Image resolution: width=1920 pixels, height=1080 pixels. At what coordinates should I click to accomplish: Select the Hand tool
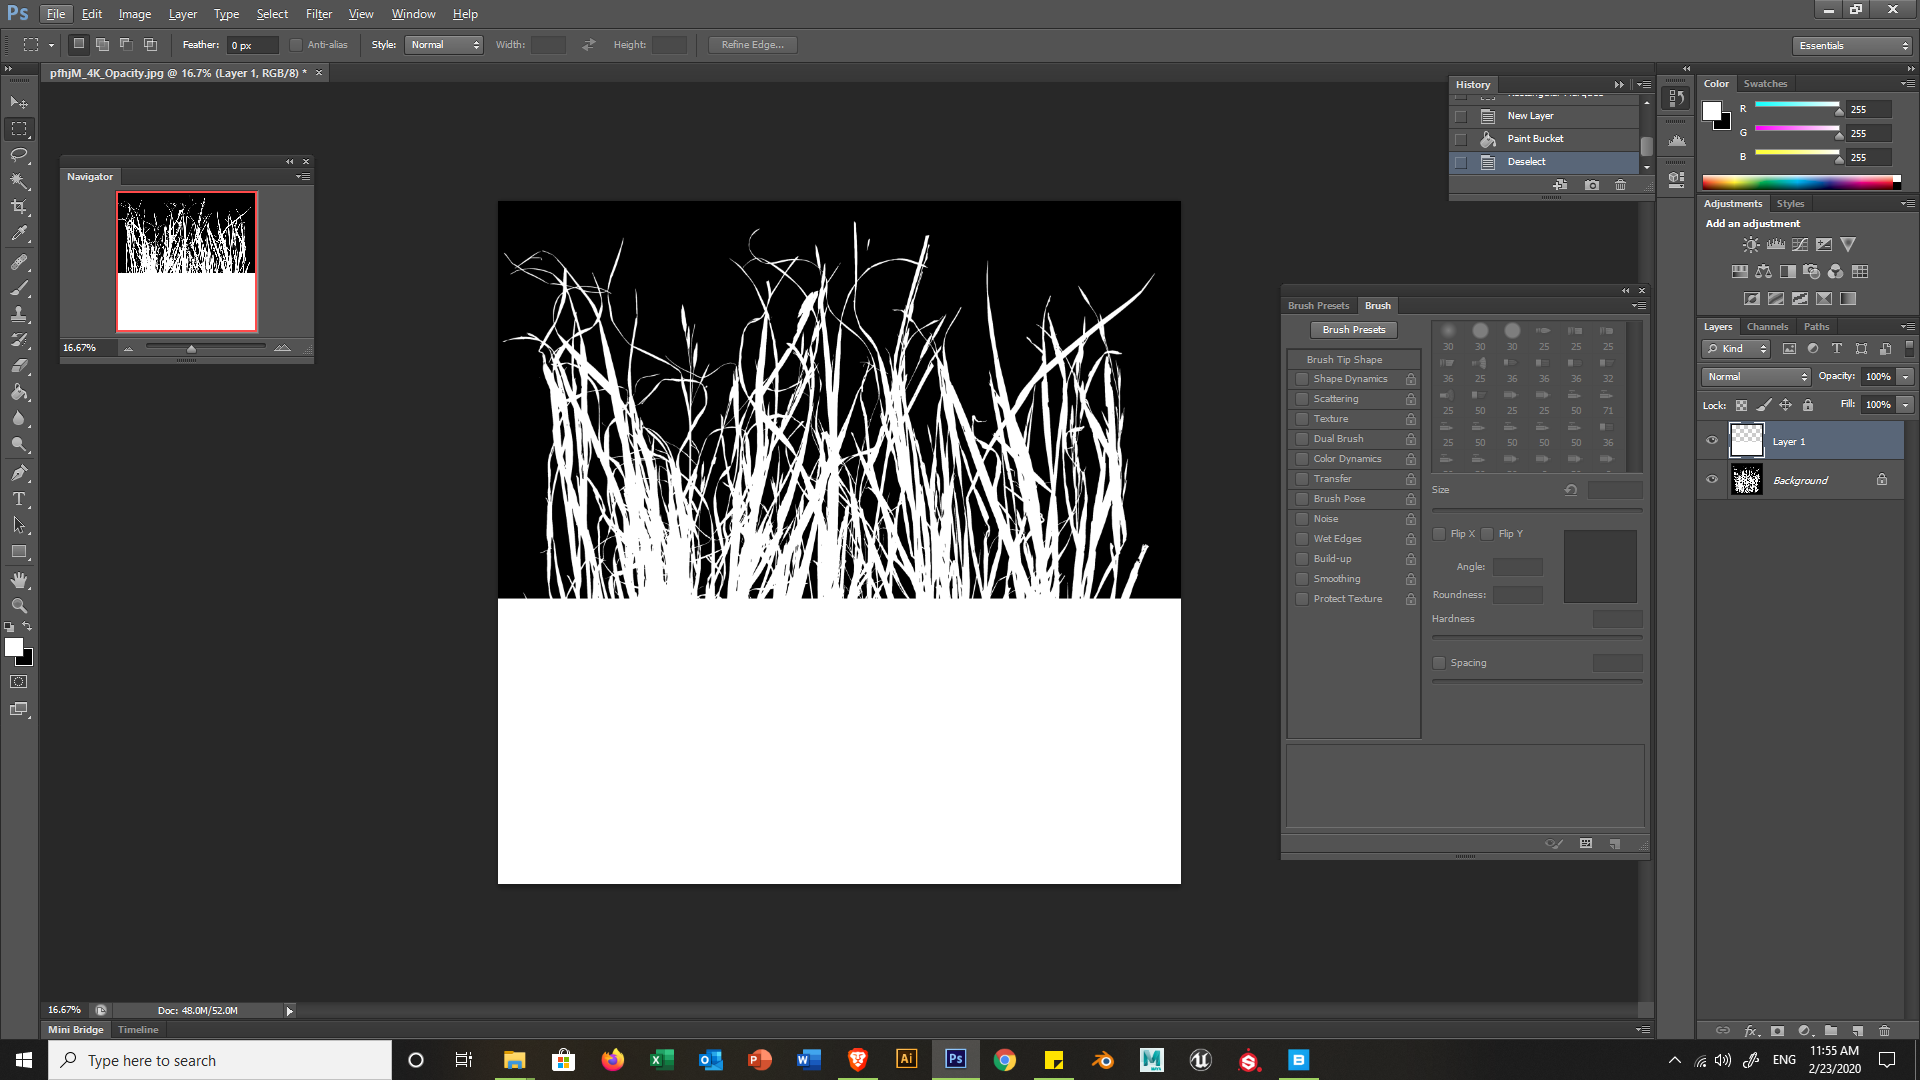click(19, 580)
